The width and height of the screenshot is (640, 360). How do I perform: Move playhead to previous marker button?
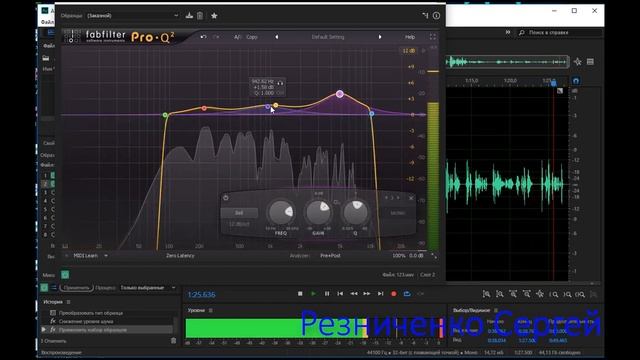[340, 293]
